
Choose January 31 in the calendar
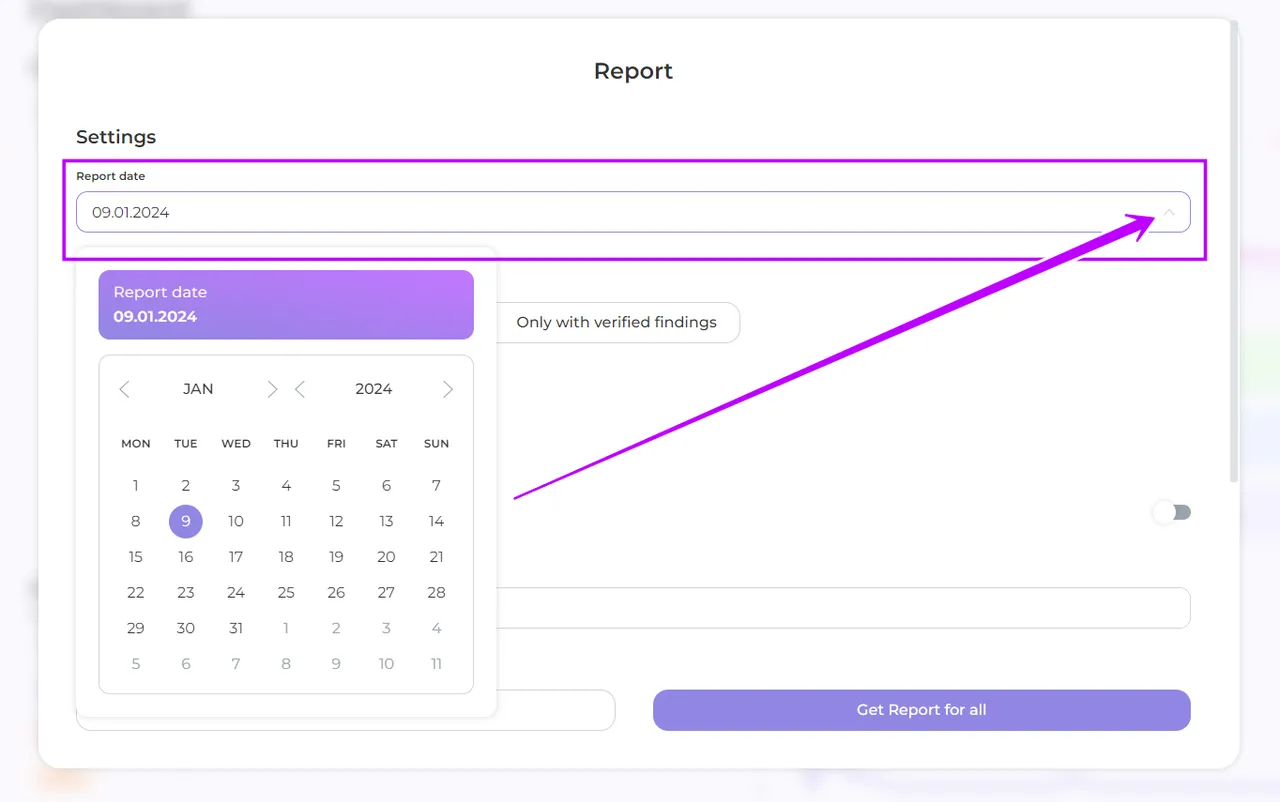(x=236, y=628)
